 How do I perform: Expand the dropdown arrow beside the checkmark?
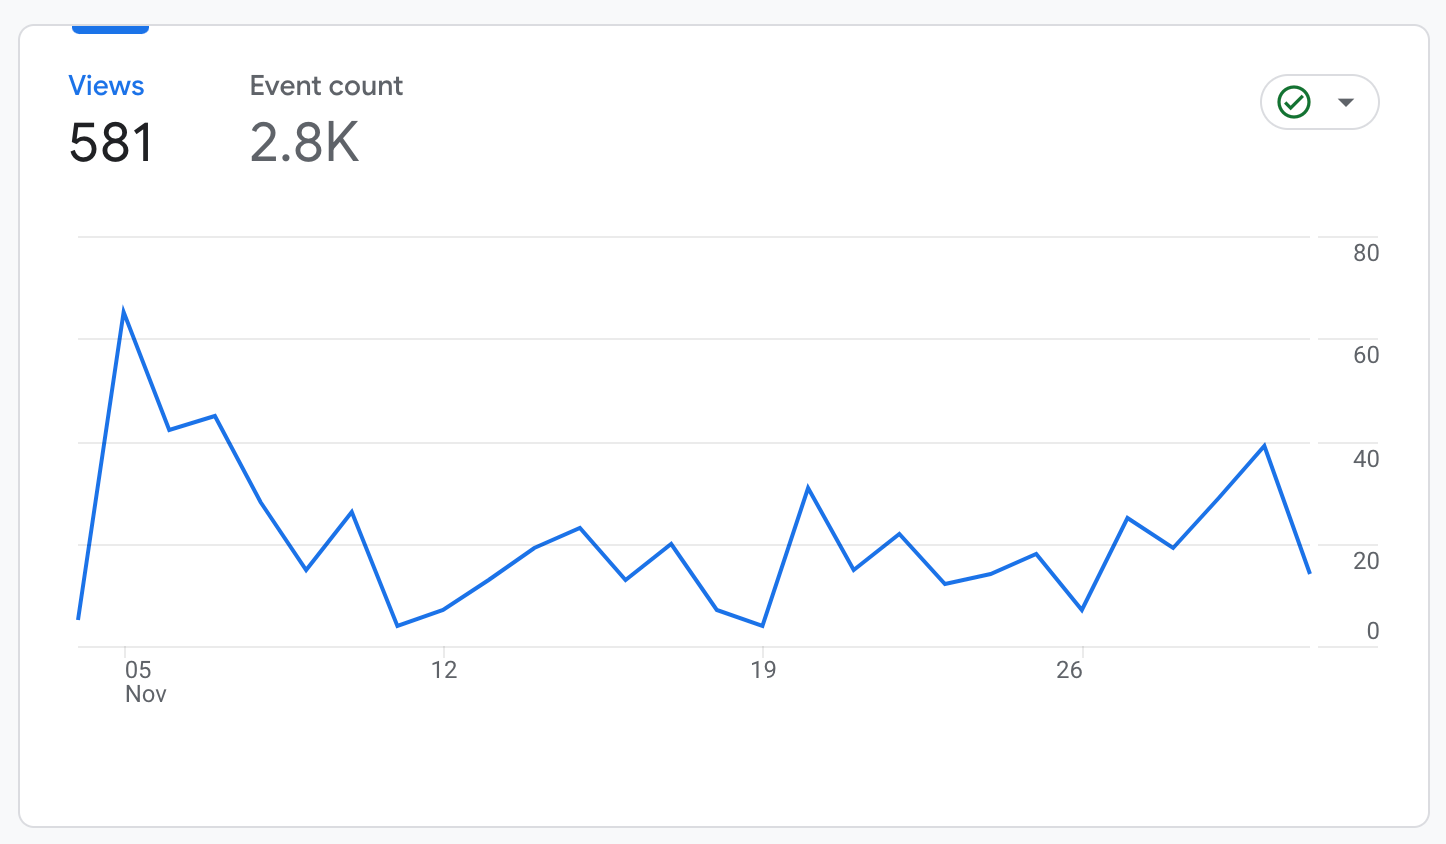pyautogui.click(x=1346, y=102)
